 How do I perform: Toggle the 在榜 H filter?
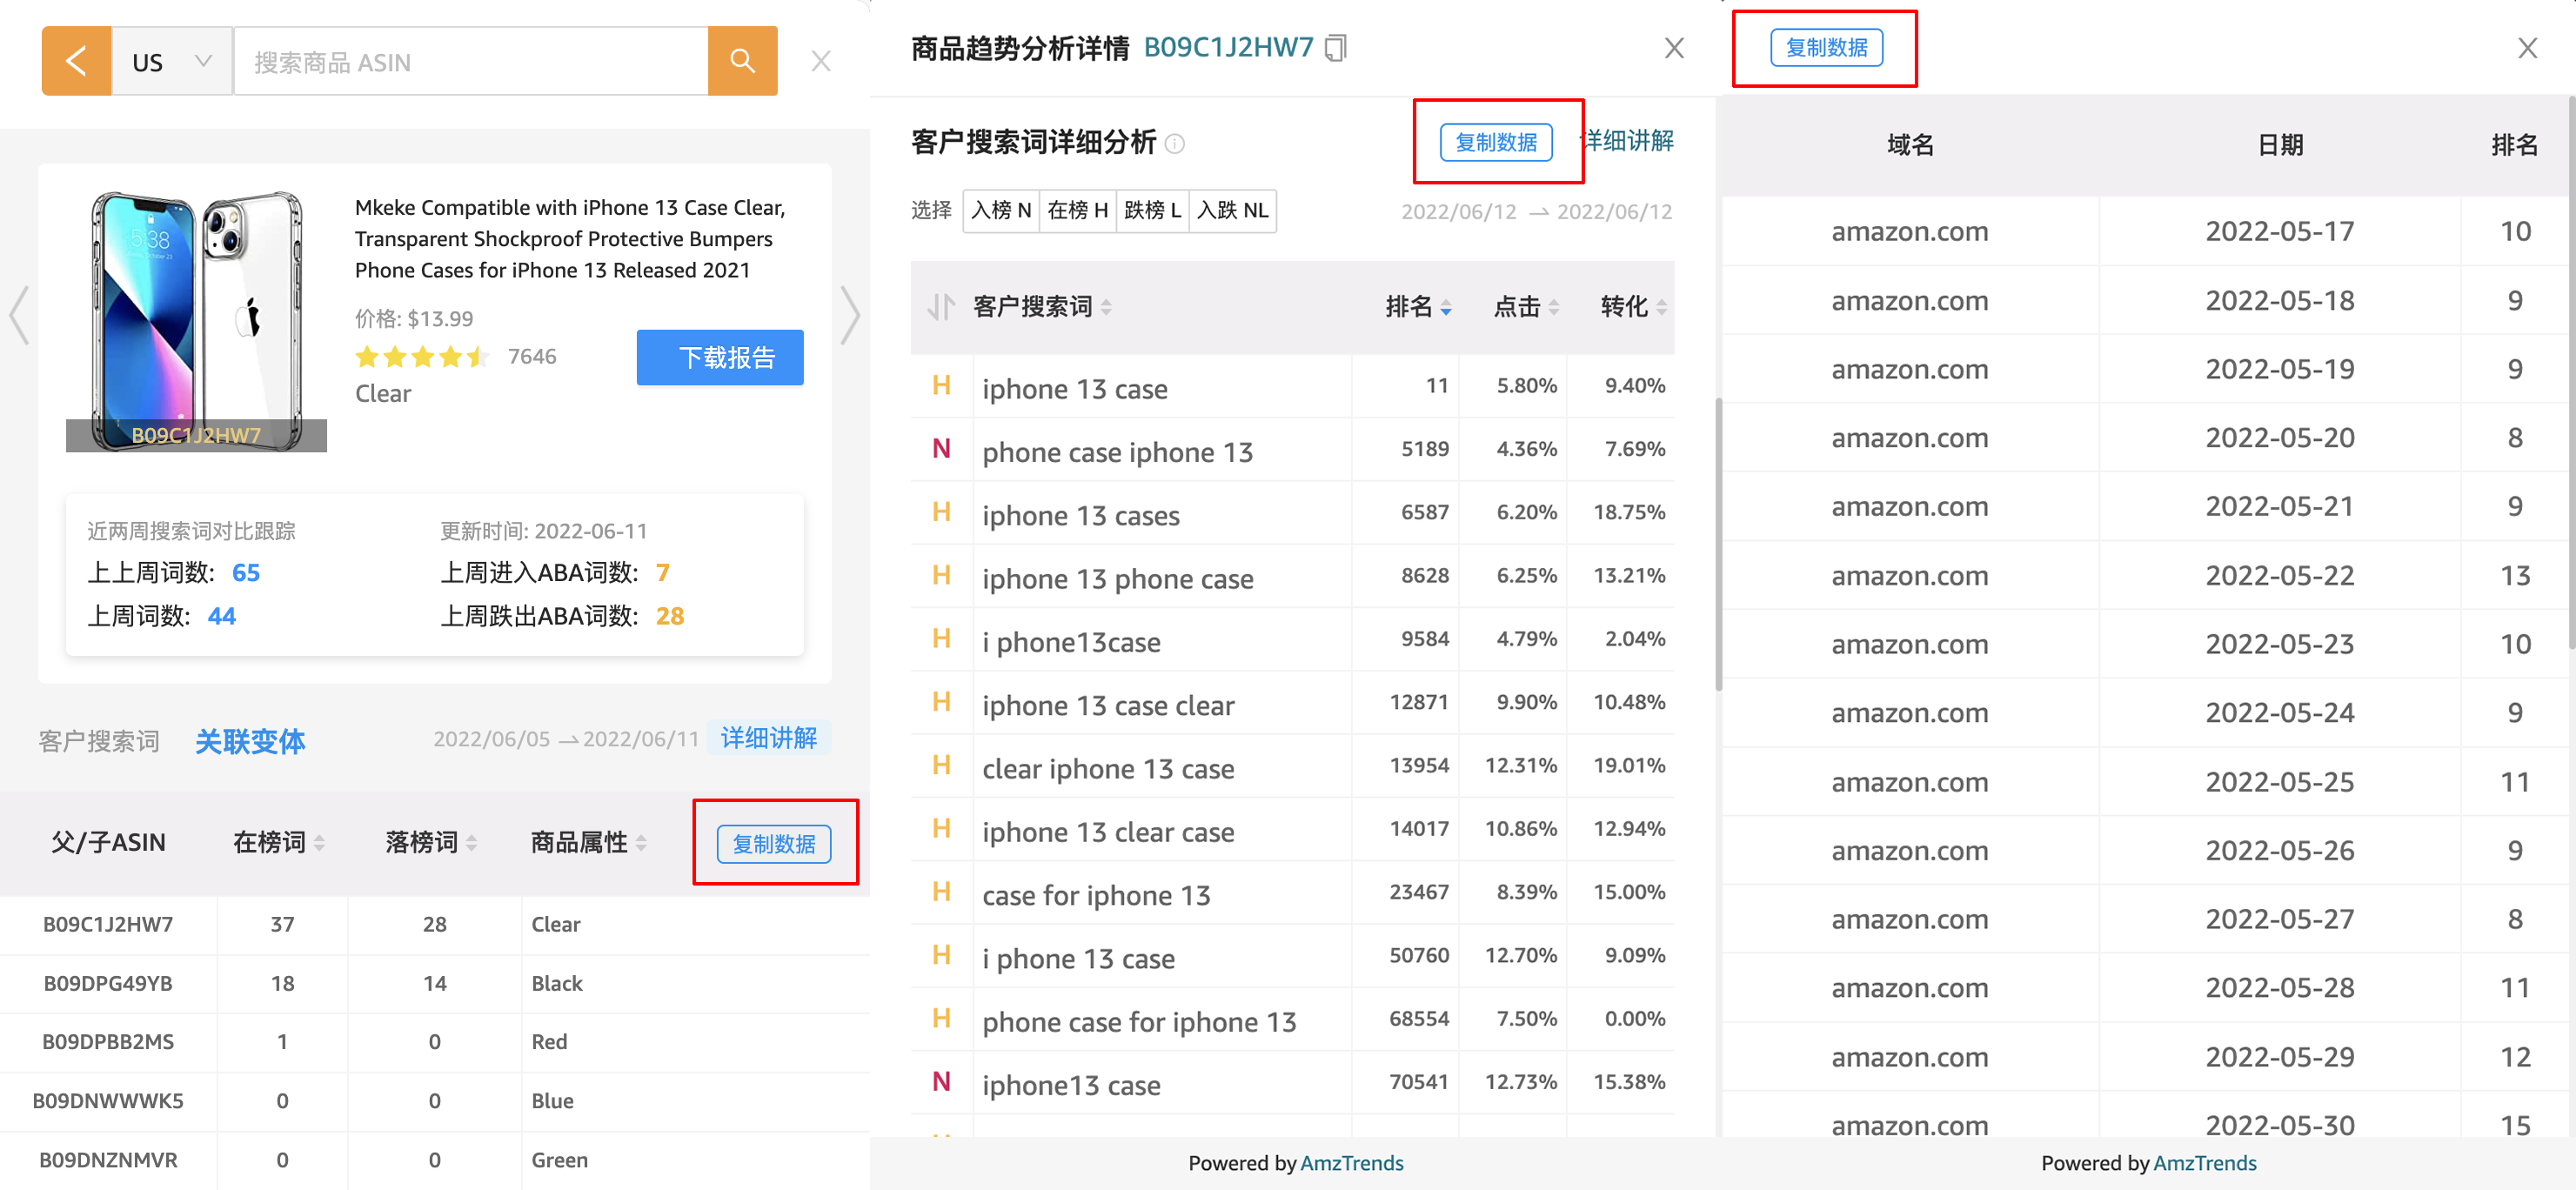pyautogui.click(x=1077, y=210)
